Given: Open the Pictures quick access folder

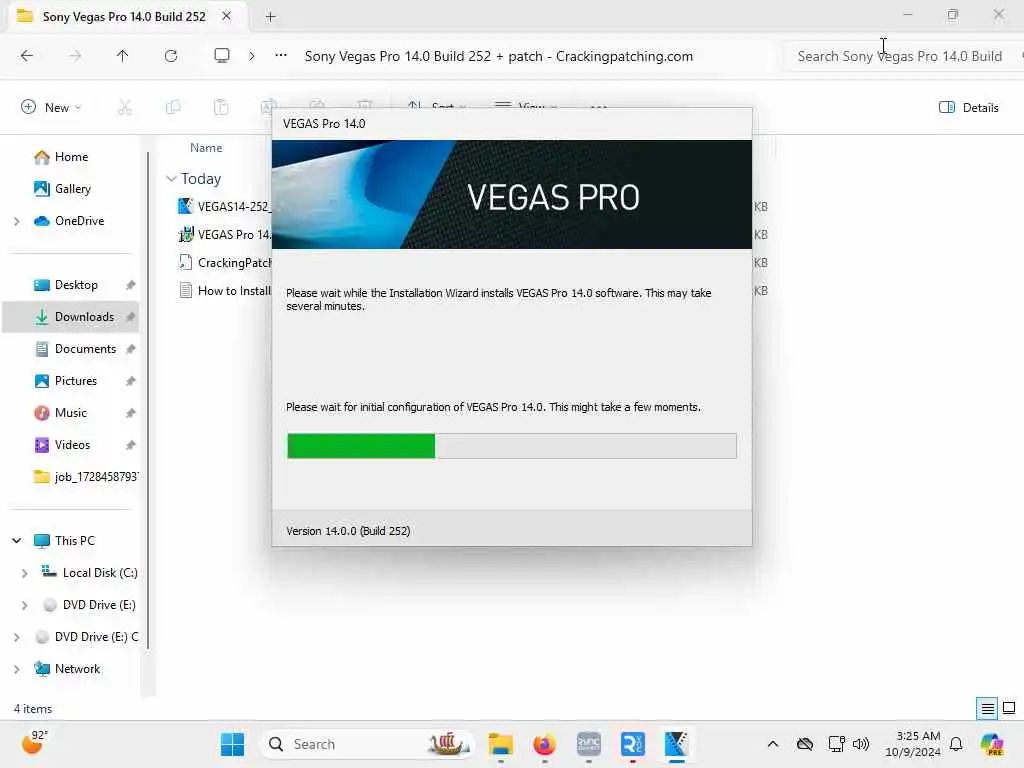Looking at the screenshot, I should click(76, 381).
